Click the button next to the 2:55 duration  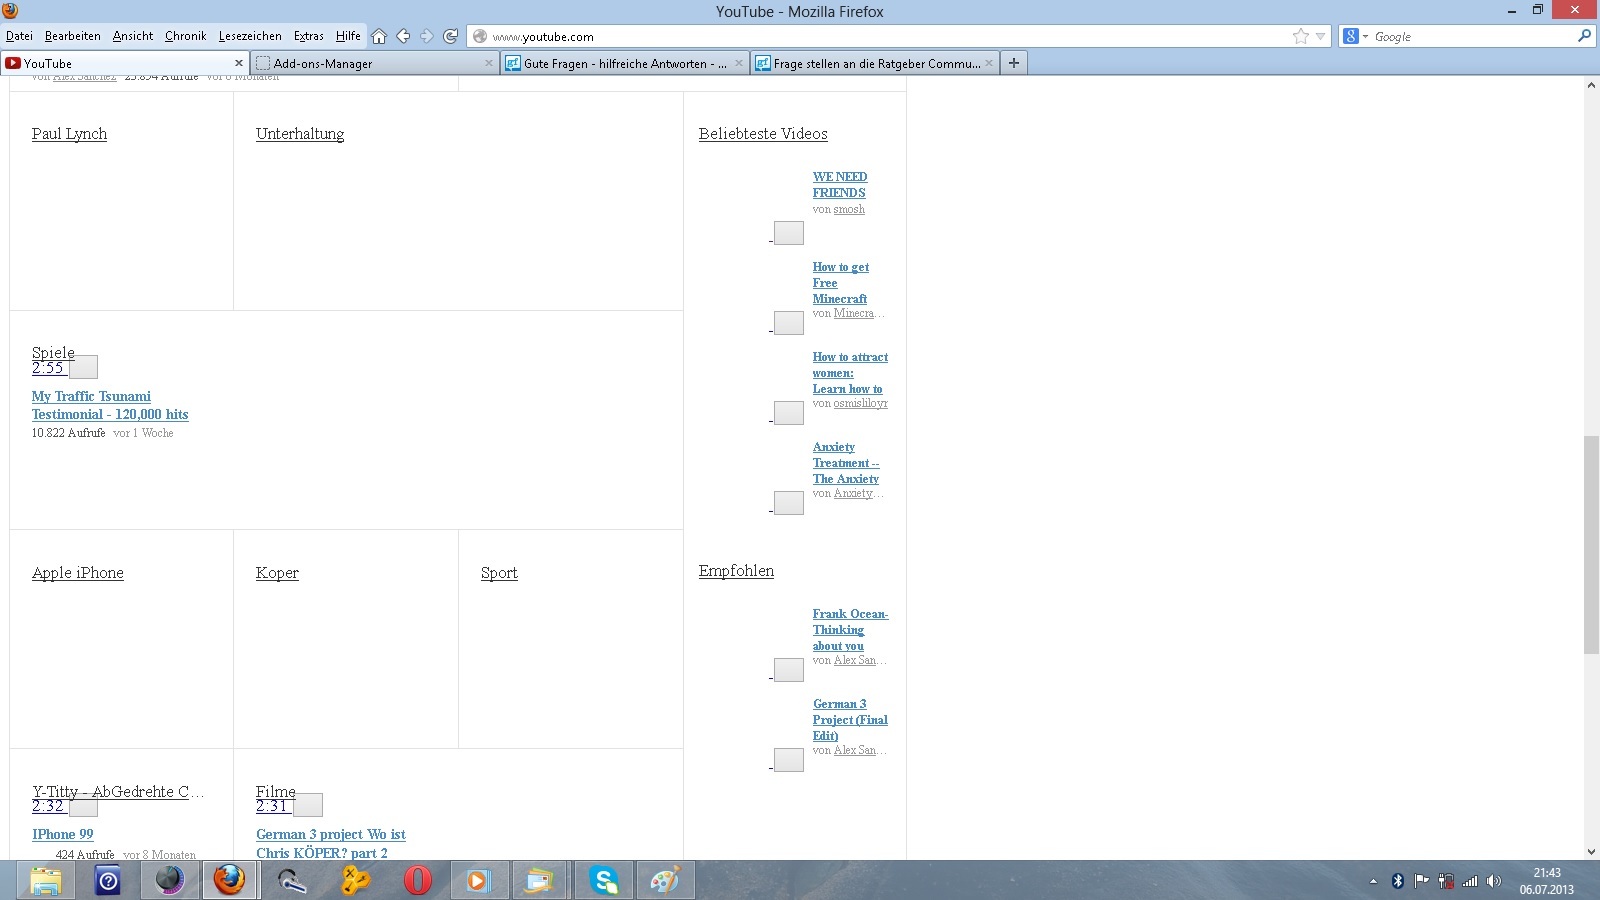pyautogui.click(x=83, y=367)
